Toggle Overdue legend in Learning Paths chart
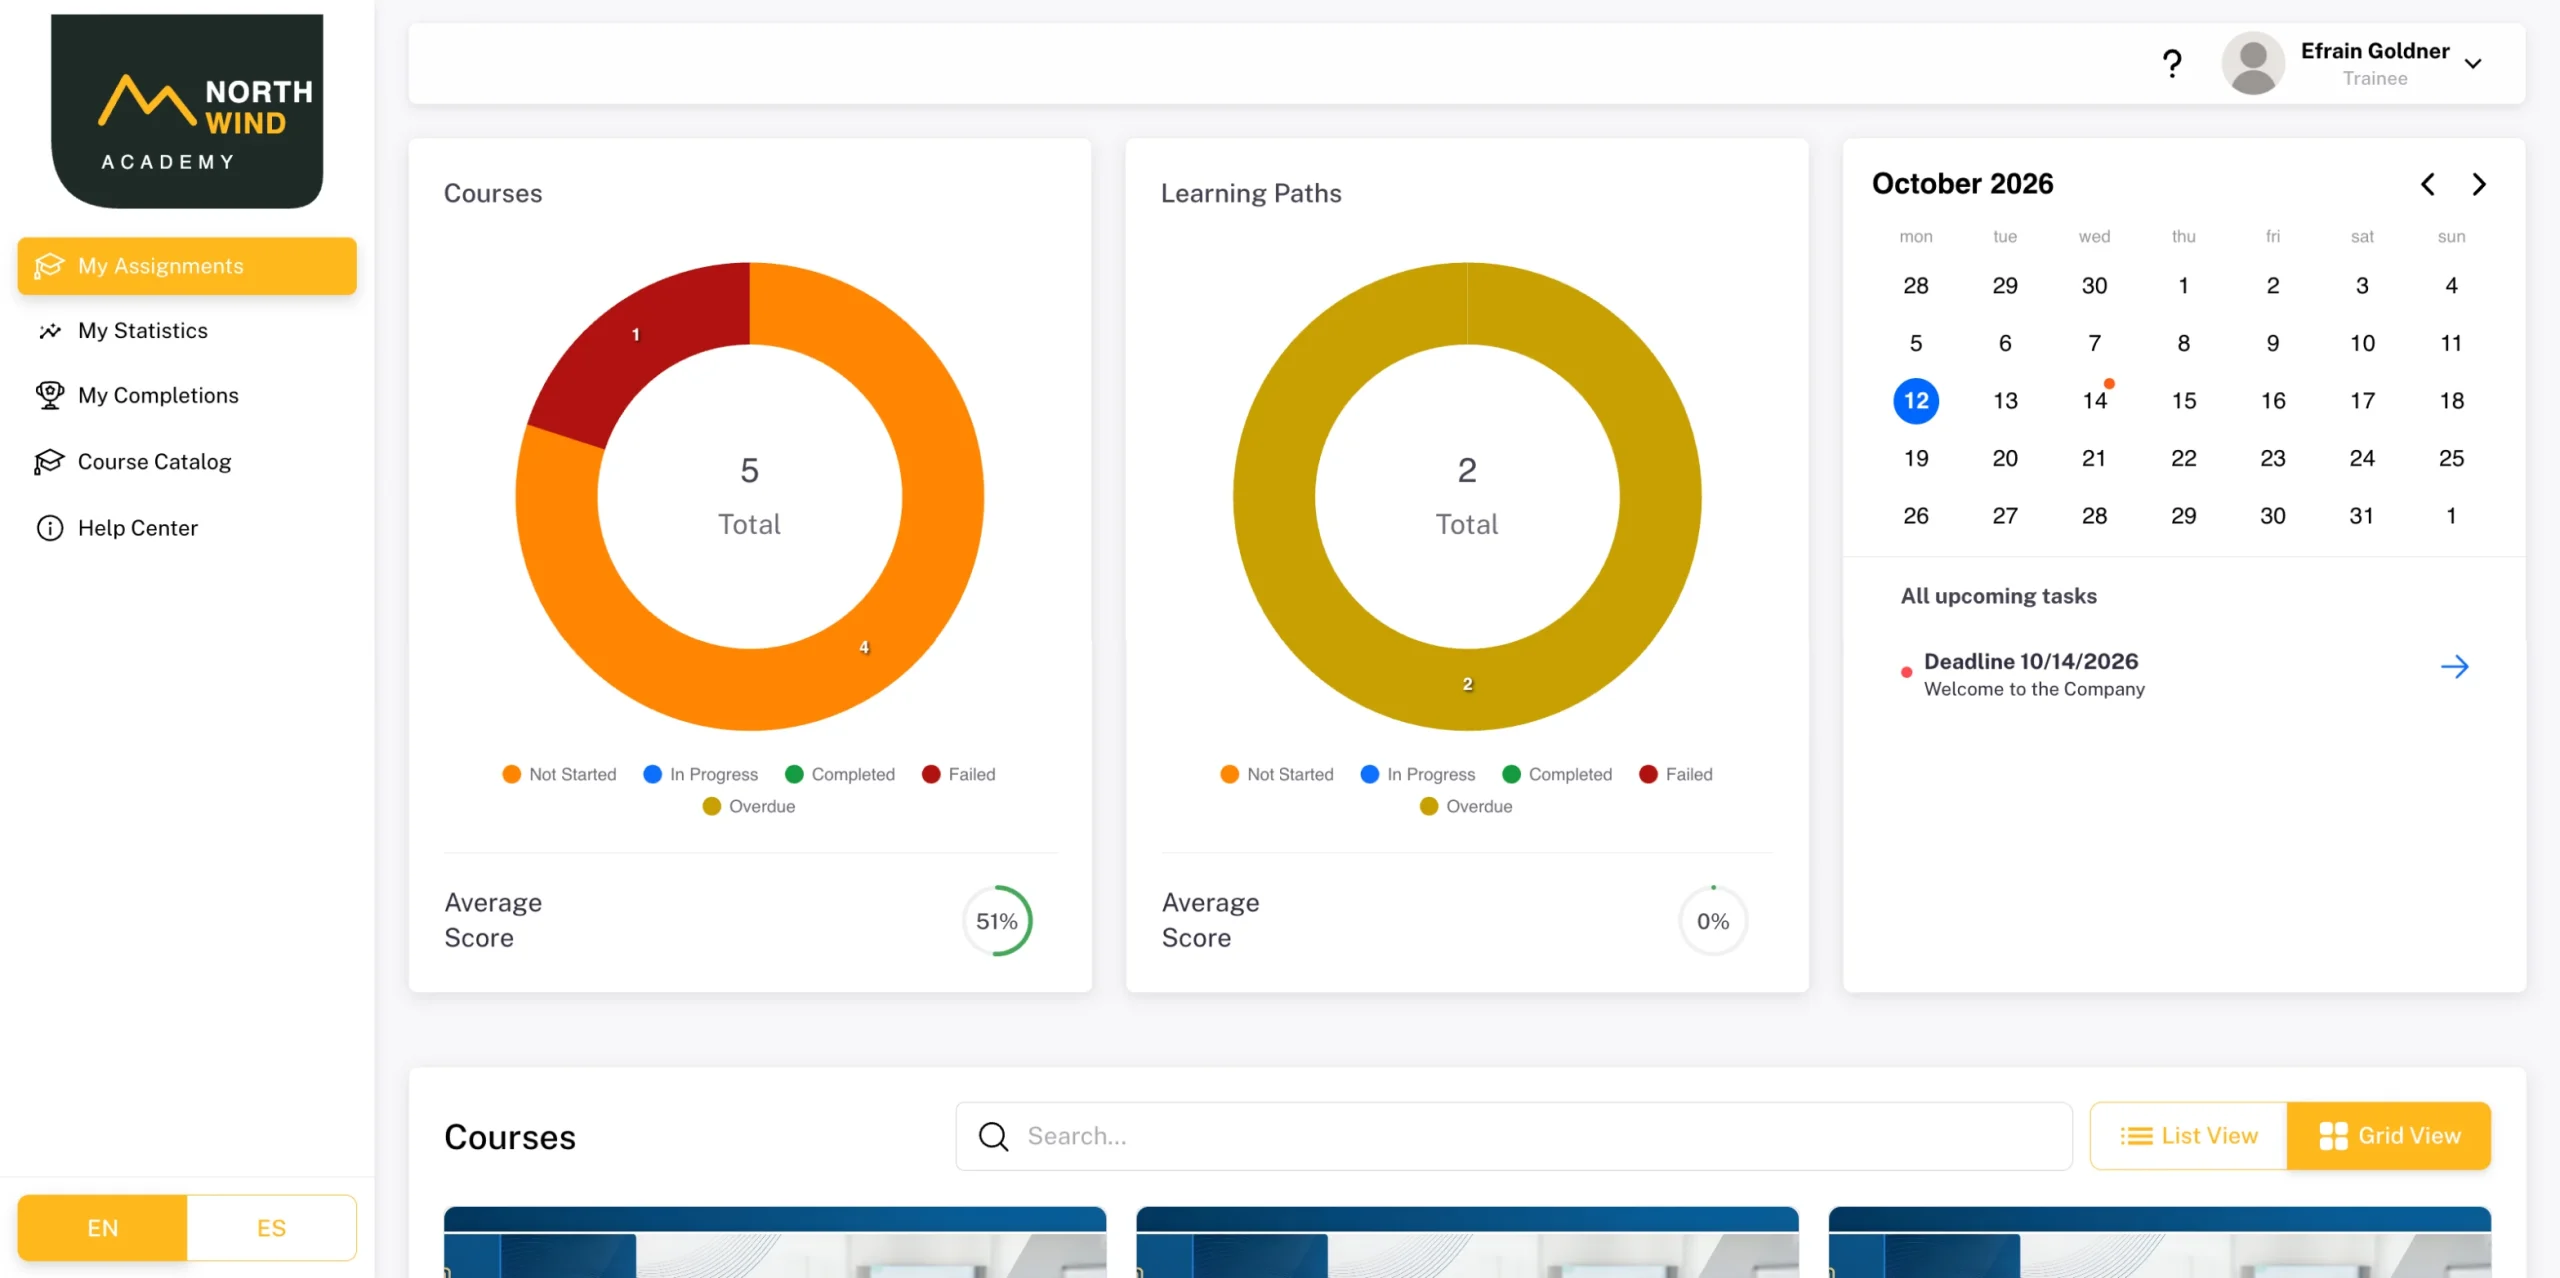The width and height of the screenshot is (2560, 1278). pyautogui.click(x=1466, y=806)
